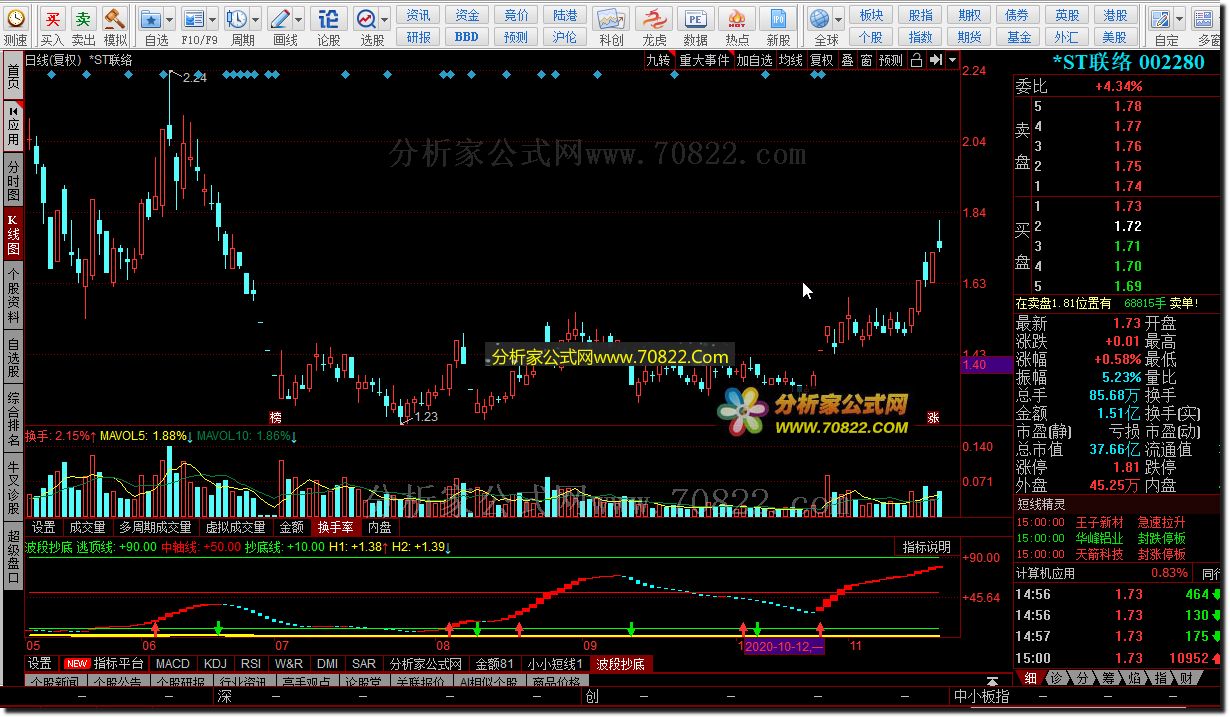
Task: Select the 诊 tab at bottom right
Action: point(1057,678)
